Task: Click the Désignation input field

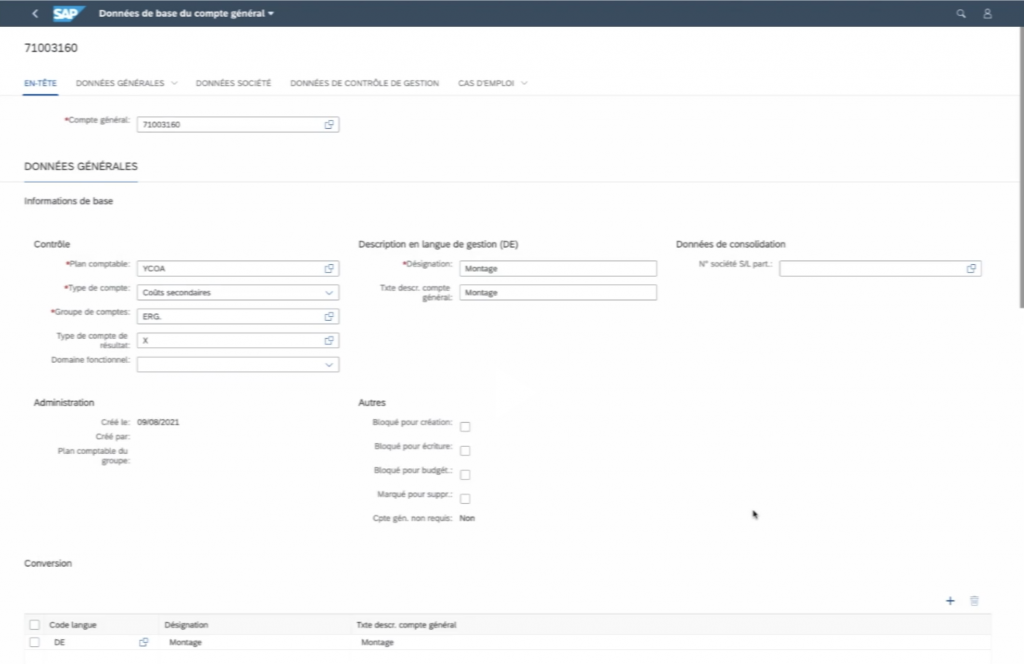Action: (557, 268)
